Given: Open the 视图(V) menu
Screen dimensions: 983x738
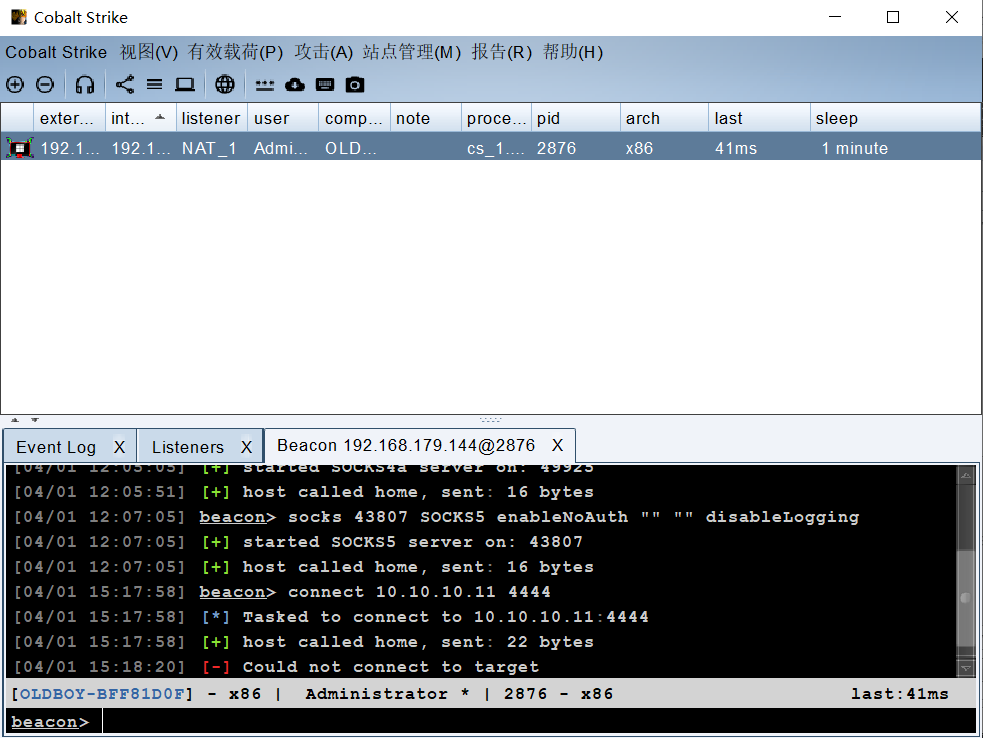Looking at the screenshot, I should click(149, 52).
